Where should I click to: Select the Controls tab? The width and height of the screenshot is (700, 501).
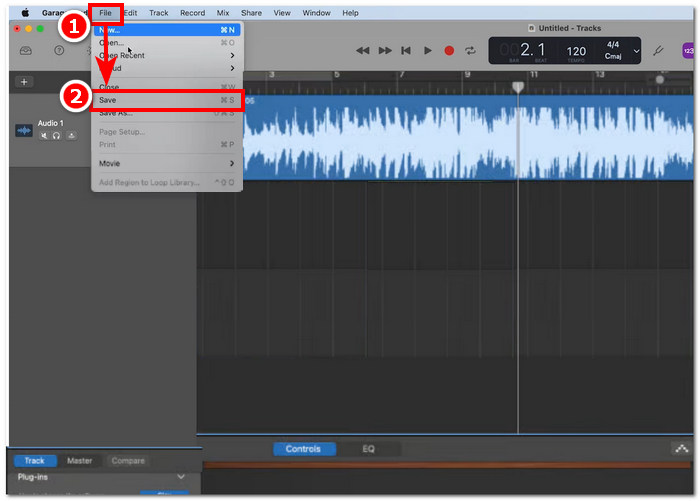[x=303, y=449]
